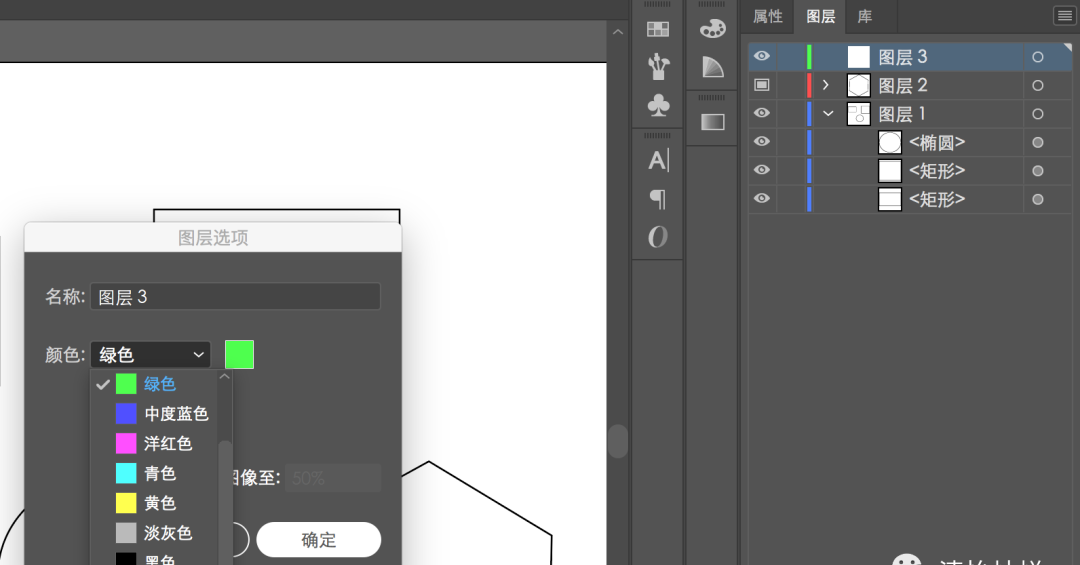Open the Paragraph panel icon
1080x565 pixels.
[x=658, y=199]
